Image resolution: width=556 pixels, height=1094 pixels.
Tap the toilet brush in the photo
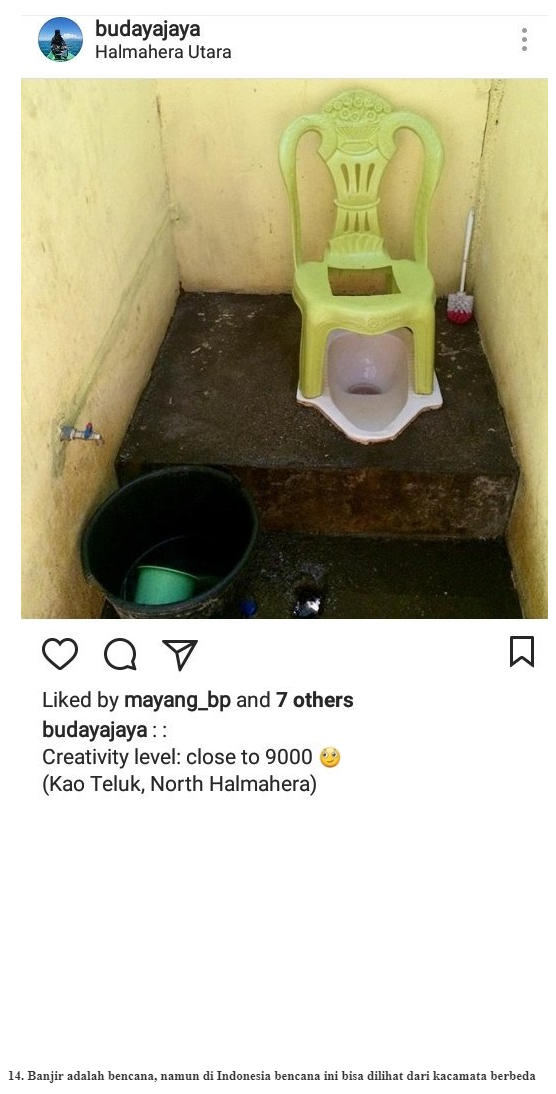[462, 267]
